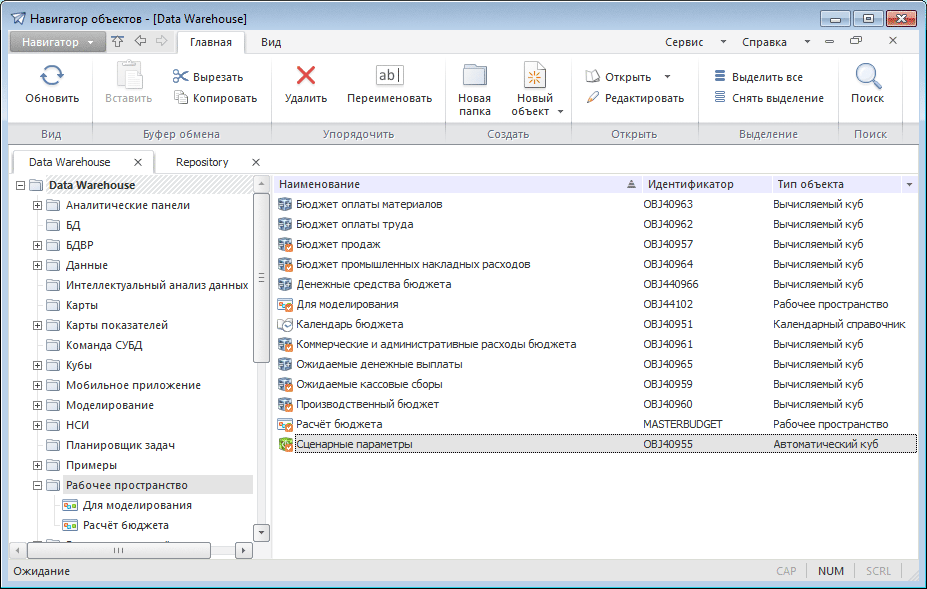Expand the Моделирование folder node
This screenshot has height=589, width=927.
pos(37,406)
